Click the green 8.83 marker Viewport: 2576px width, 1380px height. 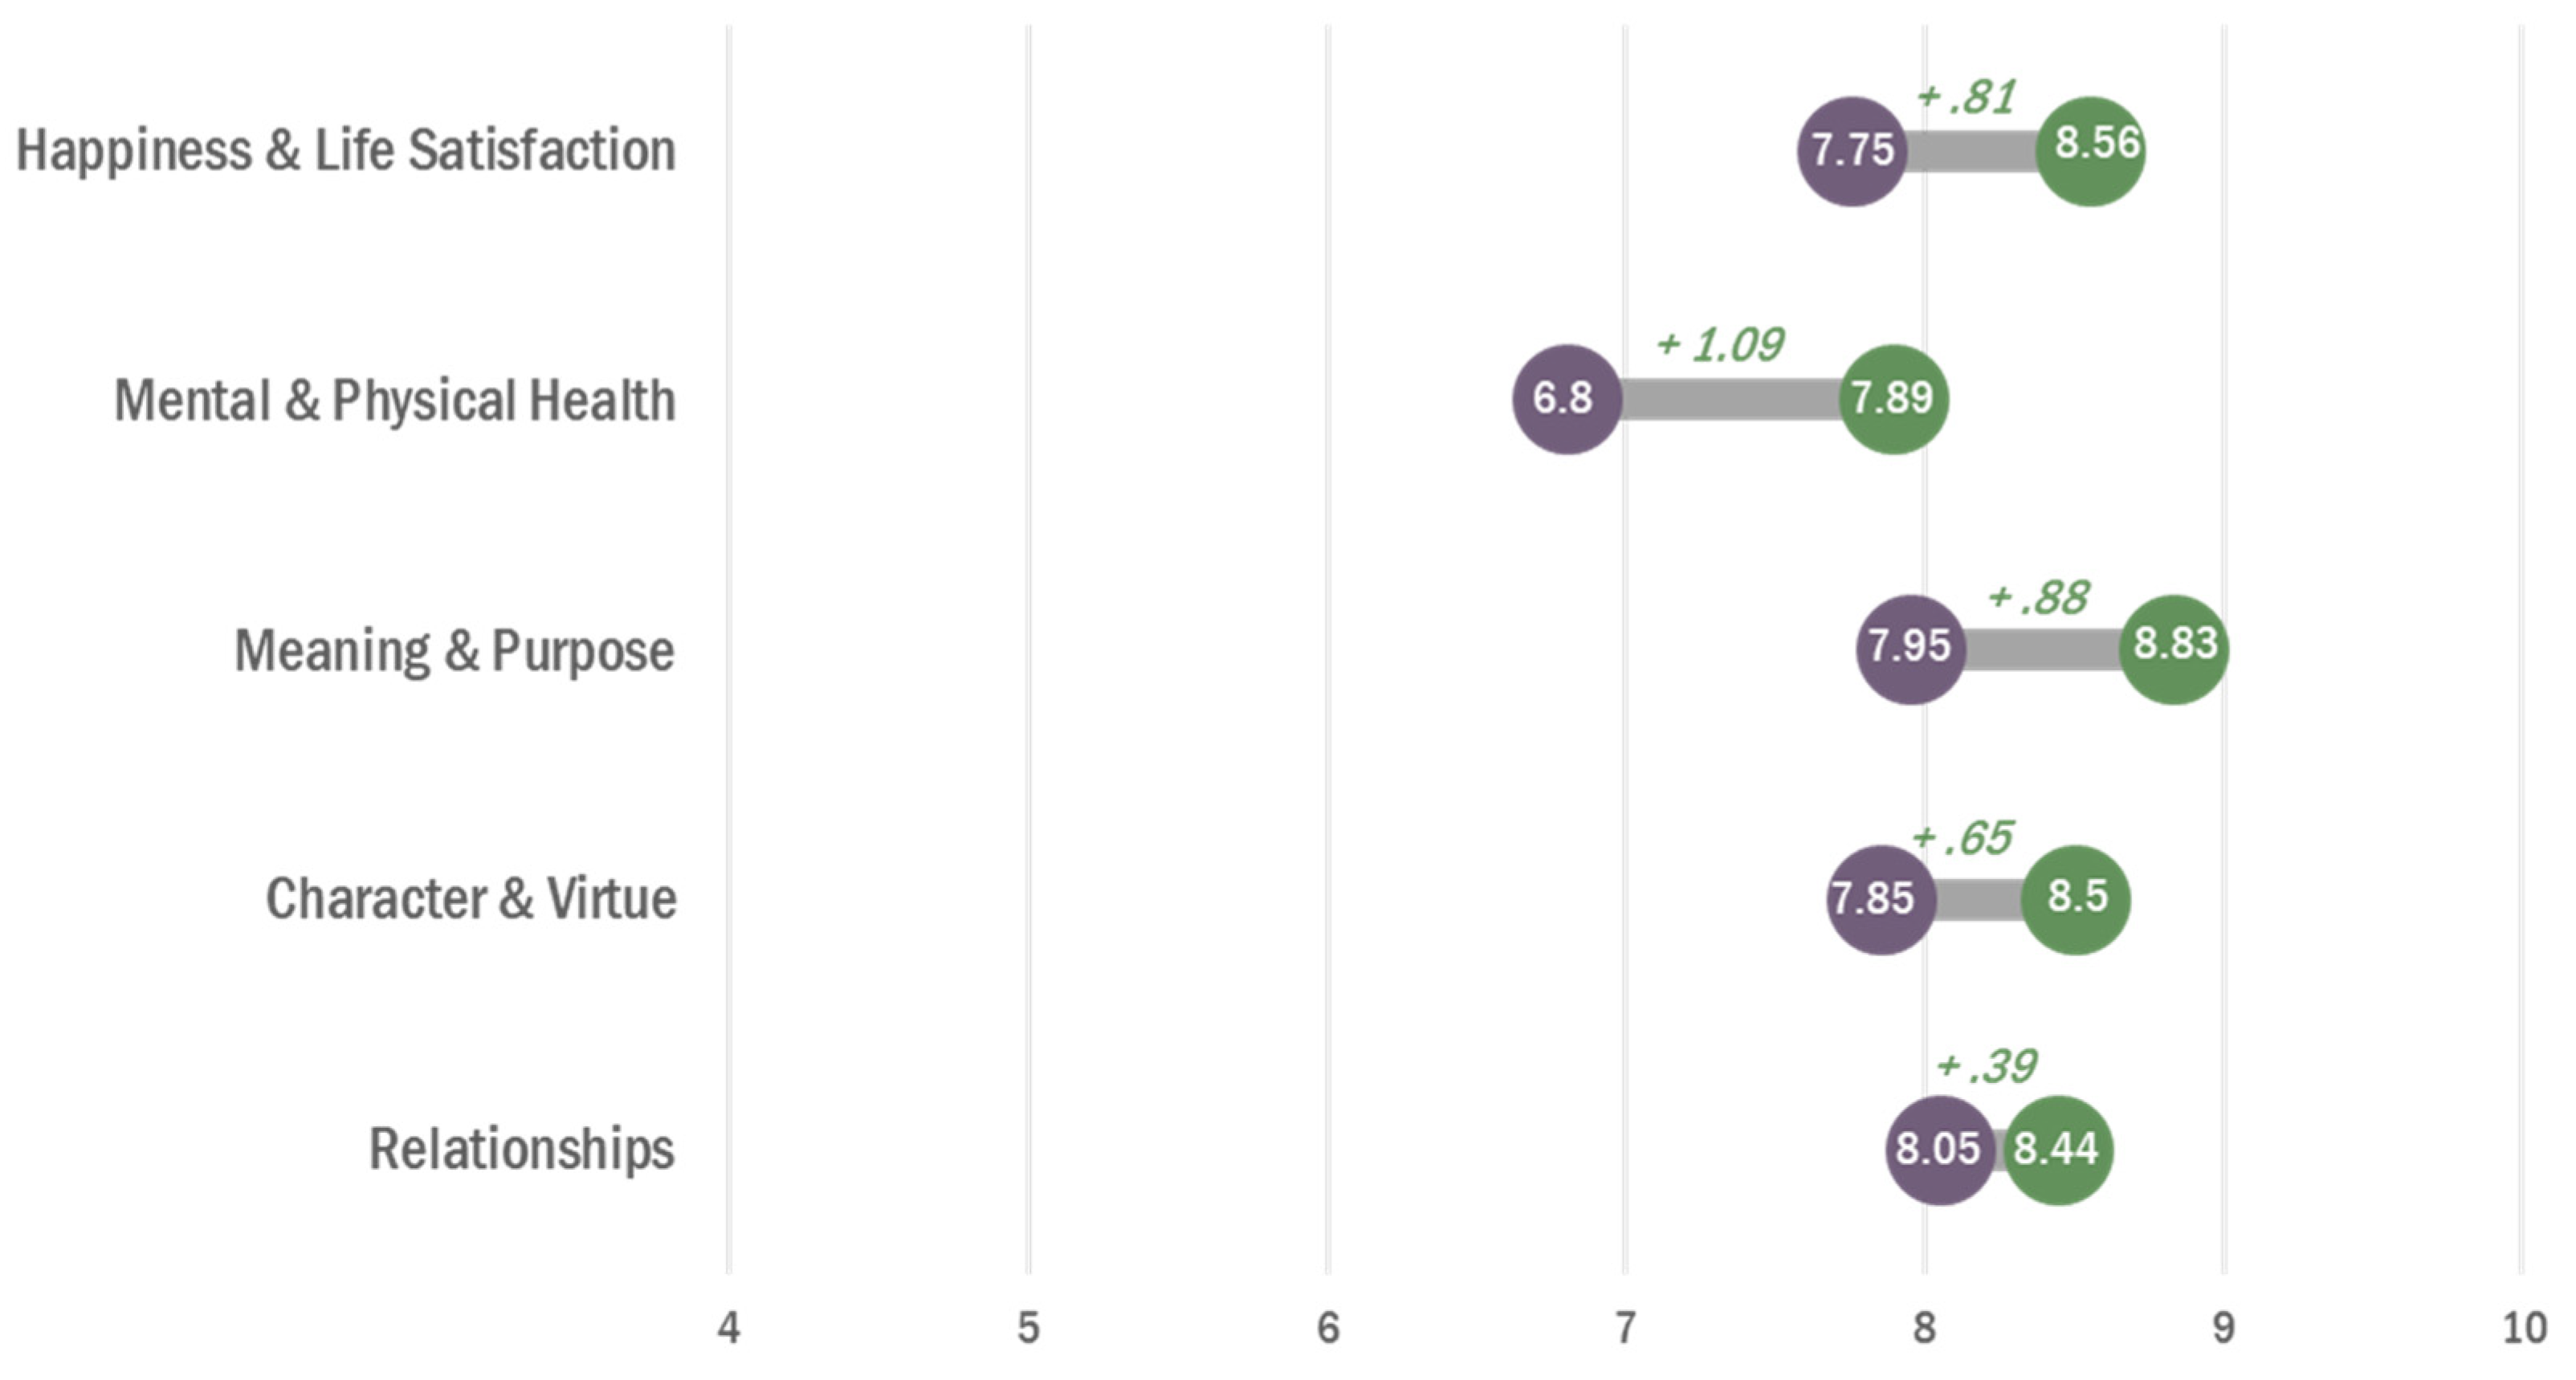2174,648
